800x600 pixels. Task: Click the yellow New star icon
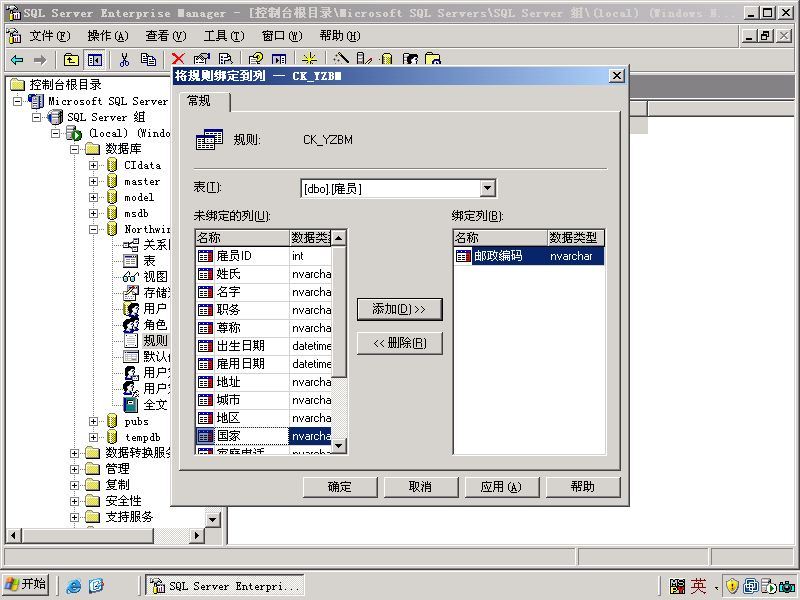pos(309,59)
